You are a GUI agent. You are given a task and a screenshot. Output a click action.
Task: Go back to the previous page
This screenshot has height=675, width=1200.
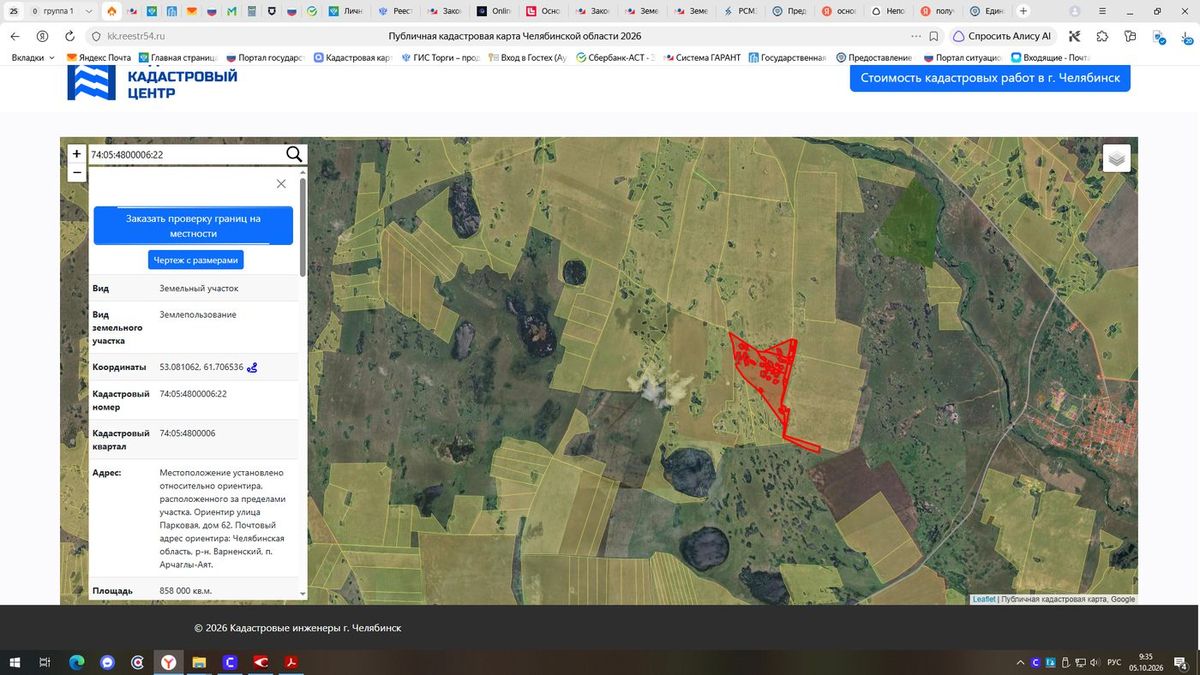(15, 36)
